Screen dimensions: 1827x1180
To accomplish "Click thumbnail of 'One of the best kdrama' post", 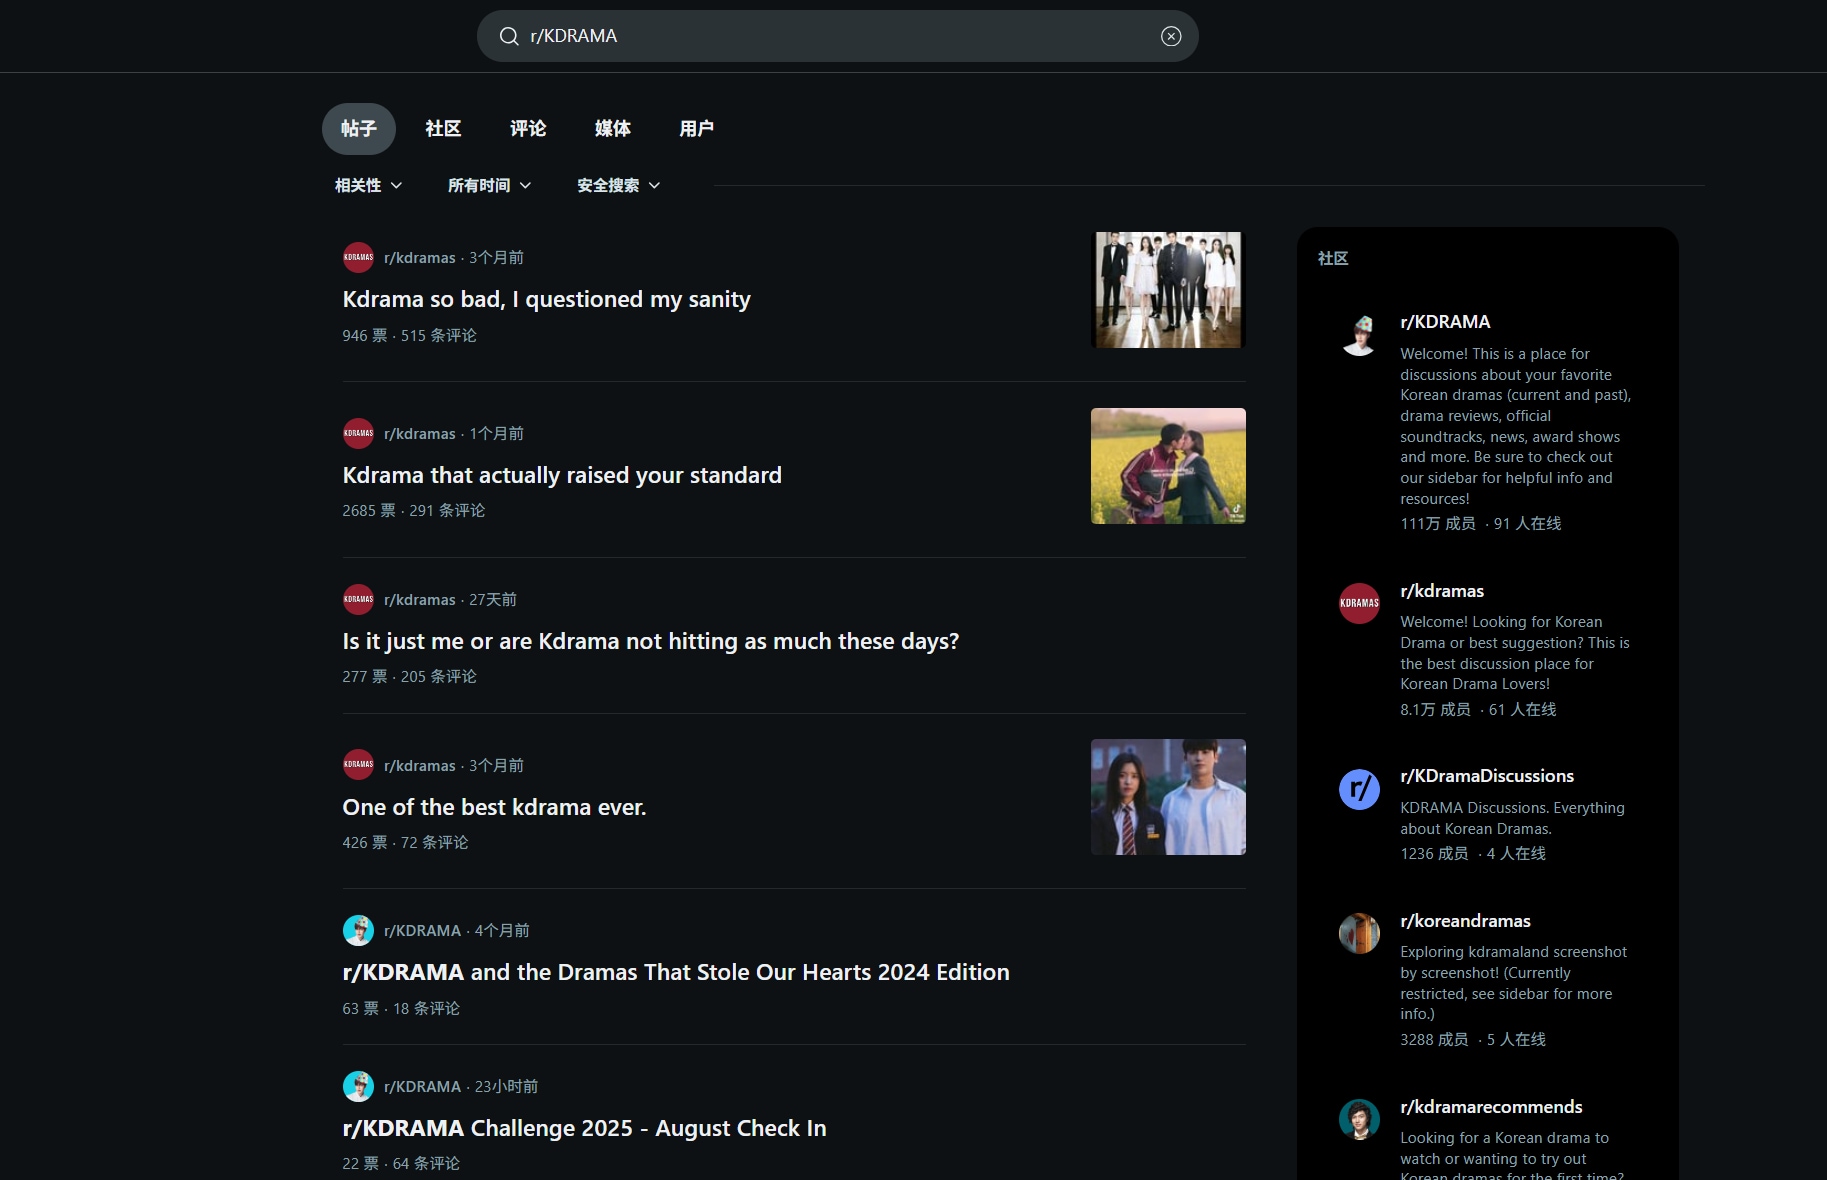I will (x=1168, y=797).
